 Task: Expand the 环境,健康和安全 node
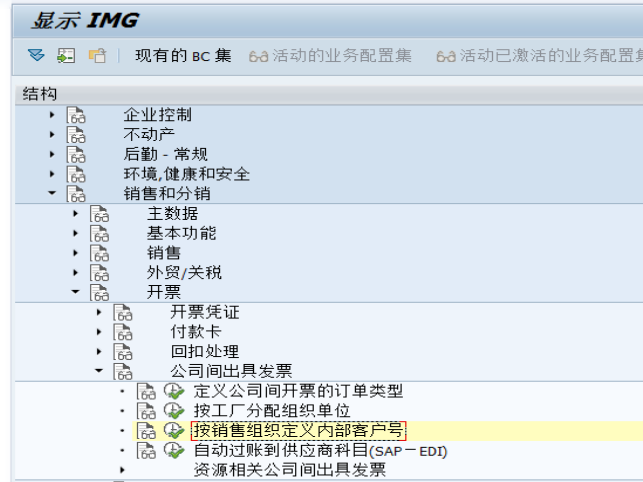[x=52, y=174]
